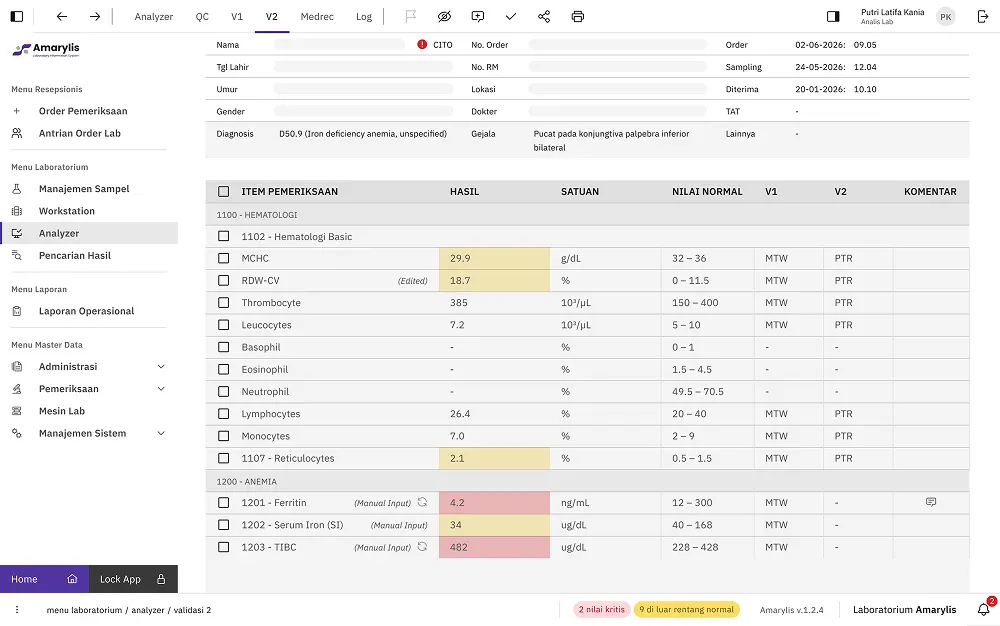Open Pencarian Hasil in sidebar

[x=75, y=256]
